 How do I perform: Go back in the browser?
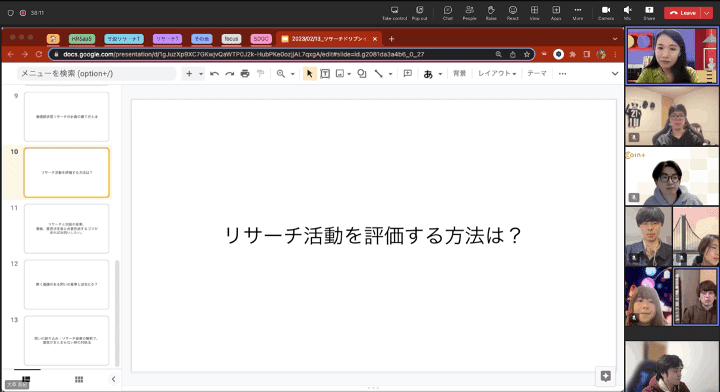pyautogui.click(x=11, y=54)
